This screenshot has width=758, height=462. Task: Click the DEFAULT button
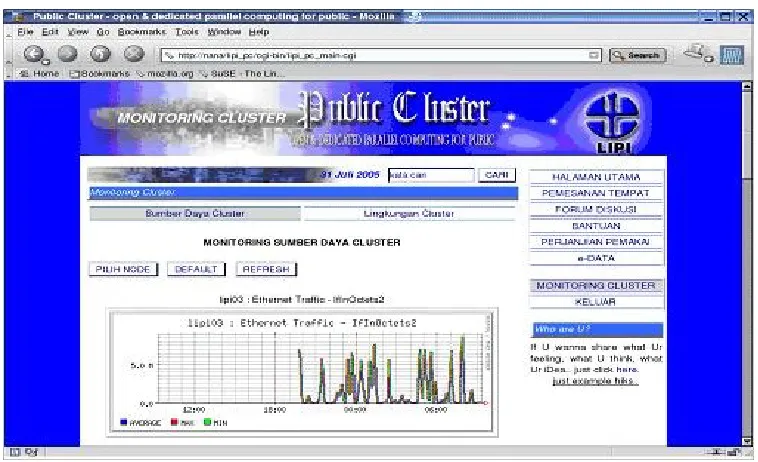click(196, 269)
